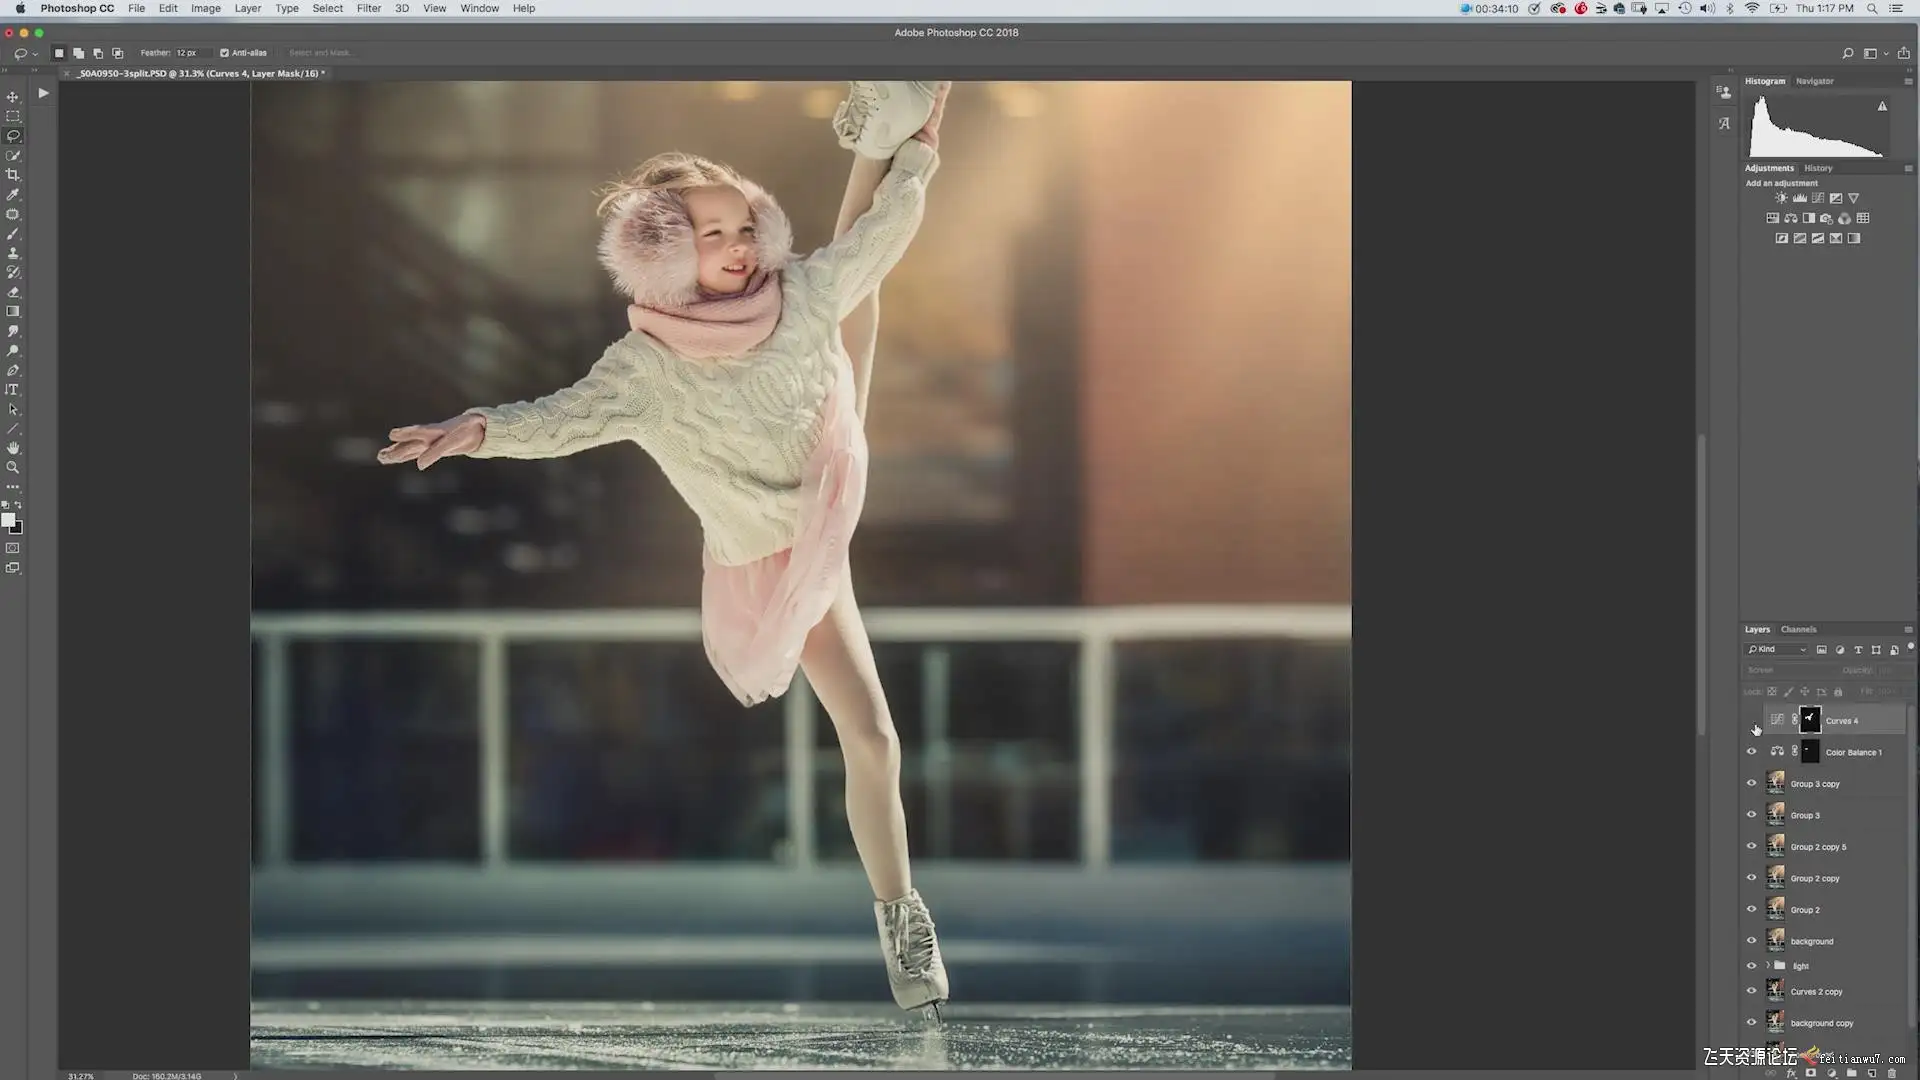Switch to the Channels tab
Image resolution: width=1920 pixels, height=1080 pixels.
click(1798, 630)
